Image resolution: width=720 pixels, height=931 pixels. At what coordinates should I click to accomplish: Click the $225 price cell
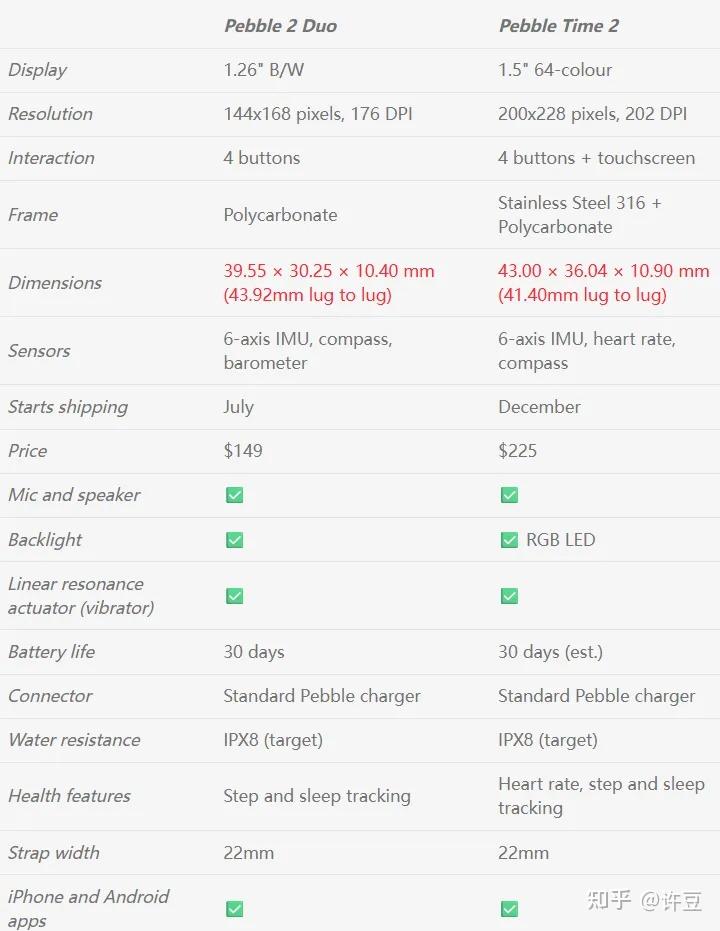[x=517, y=451]
